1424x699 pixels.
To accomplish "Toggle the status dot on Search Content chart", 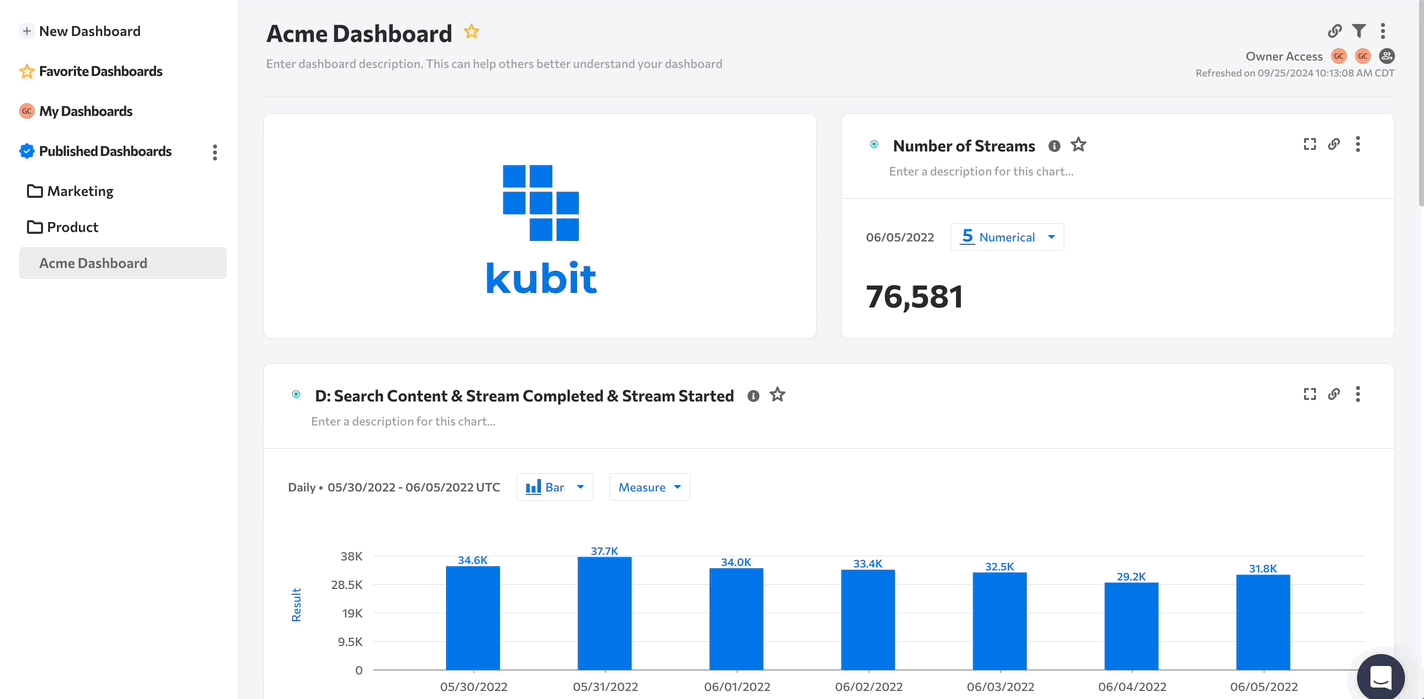I will 296,395.
